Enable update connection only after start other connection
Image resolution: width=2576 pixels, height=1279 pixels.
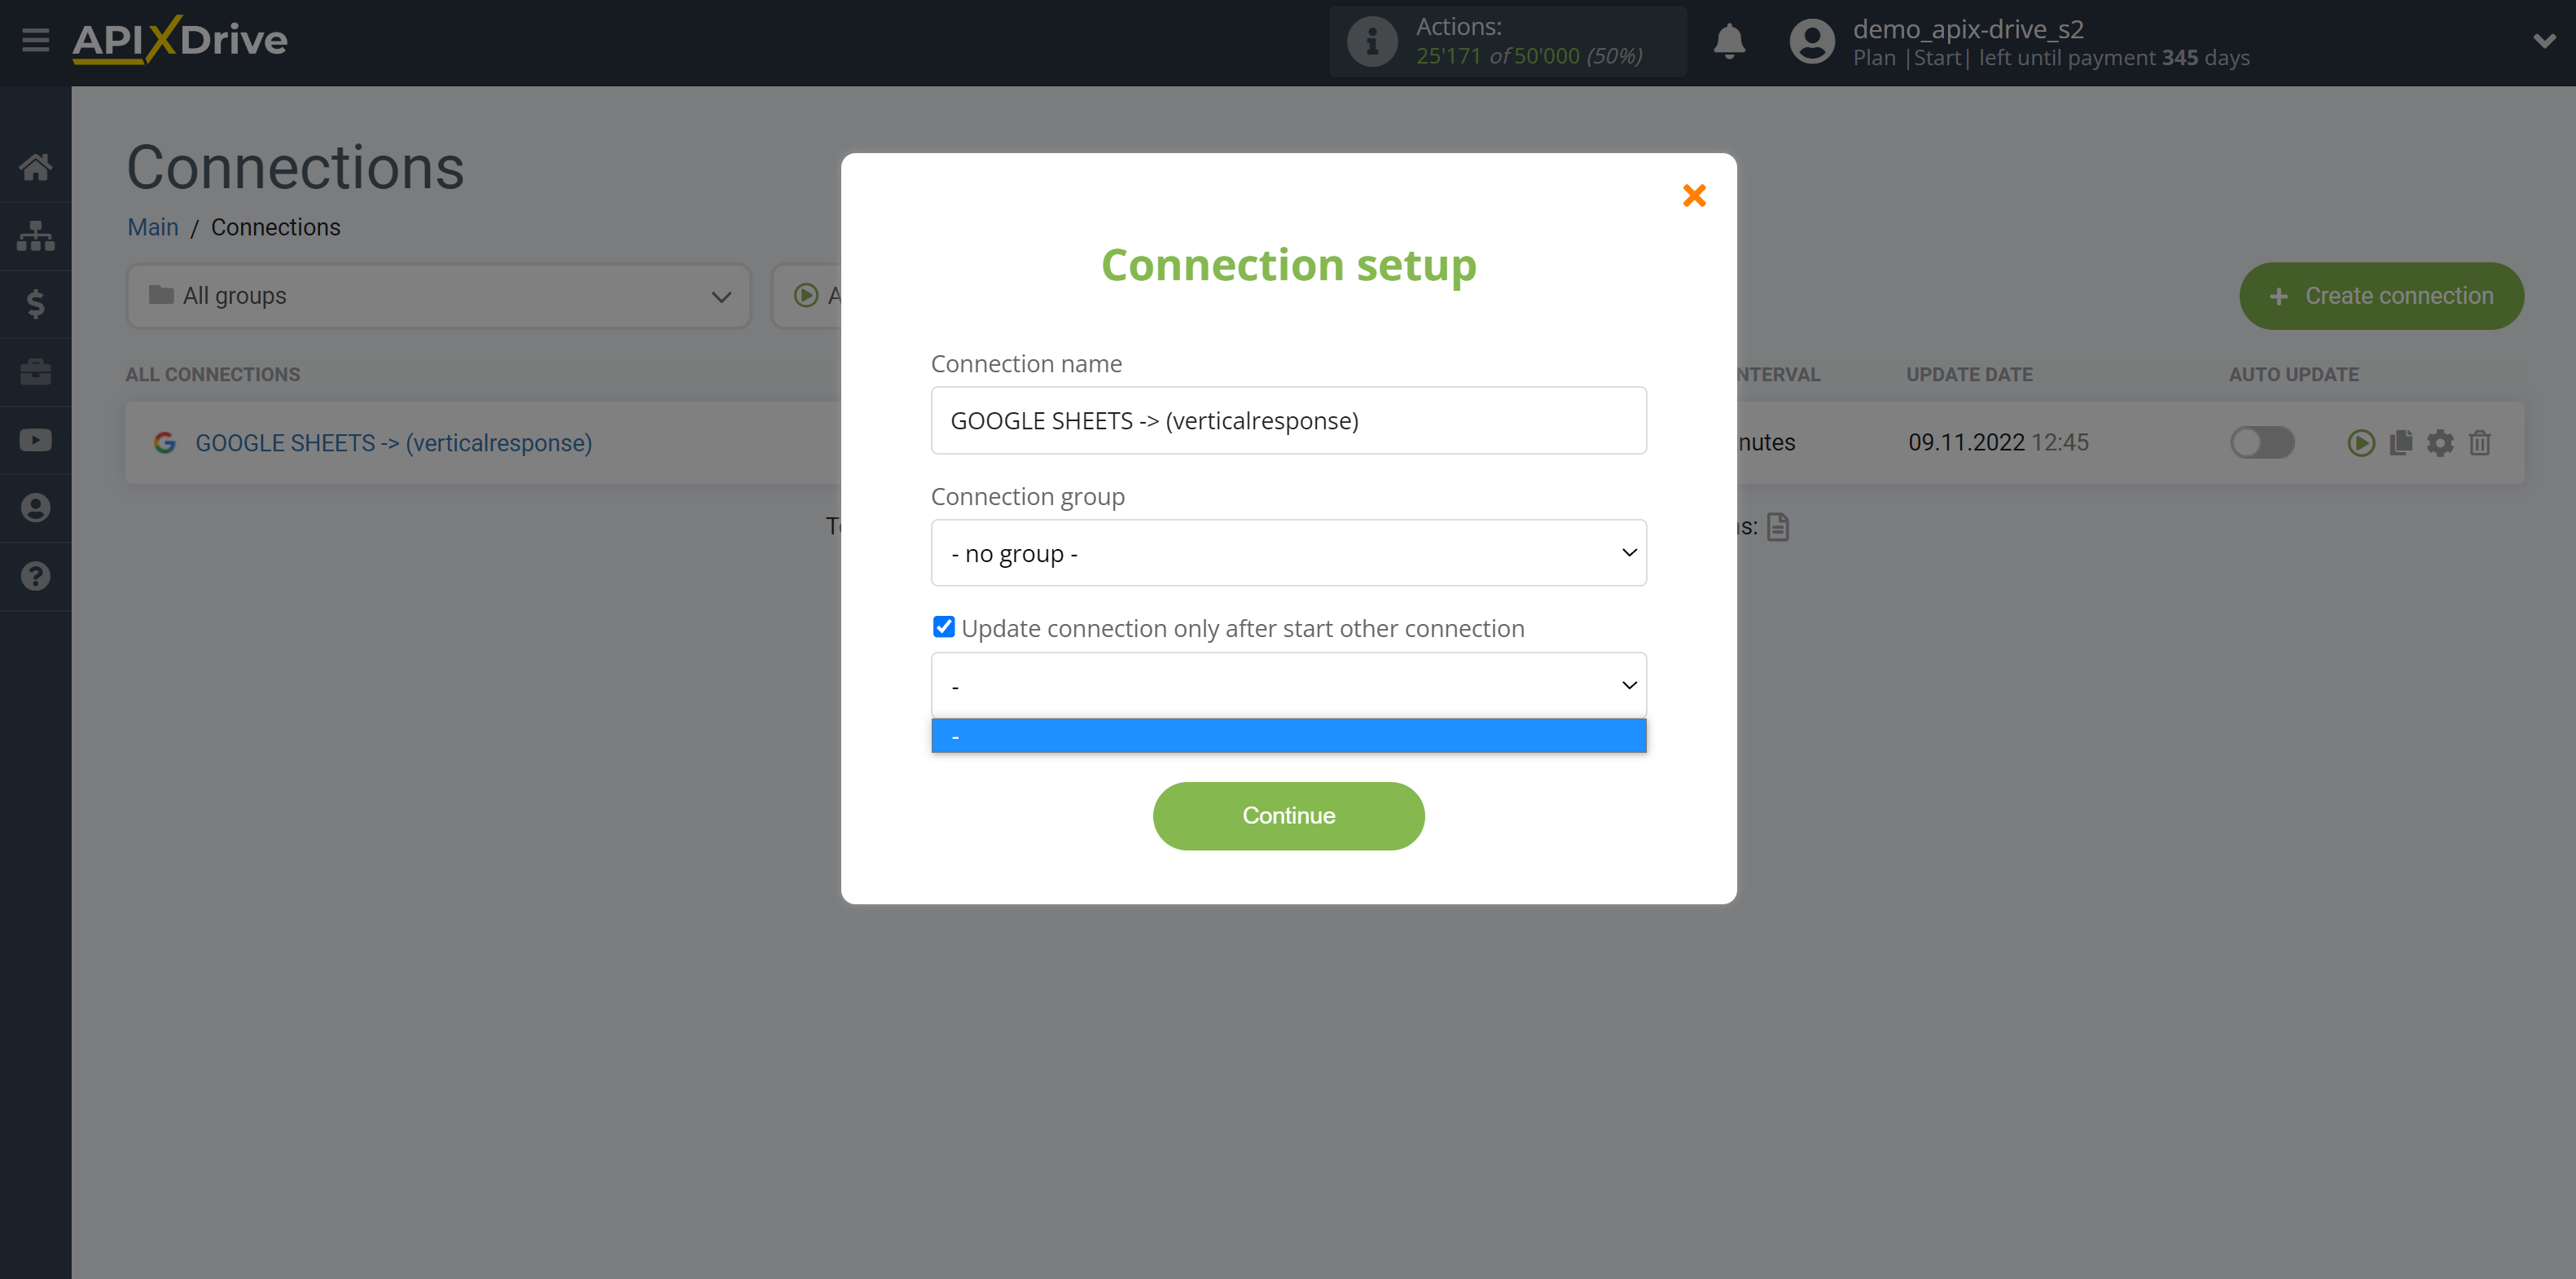point(943,626)
